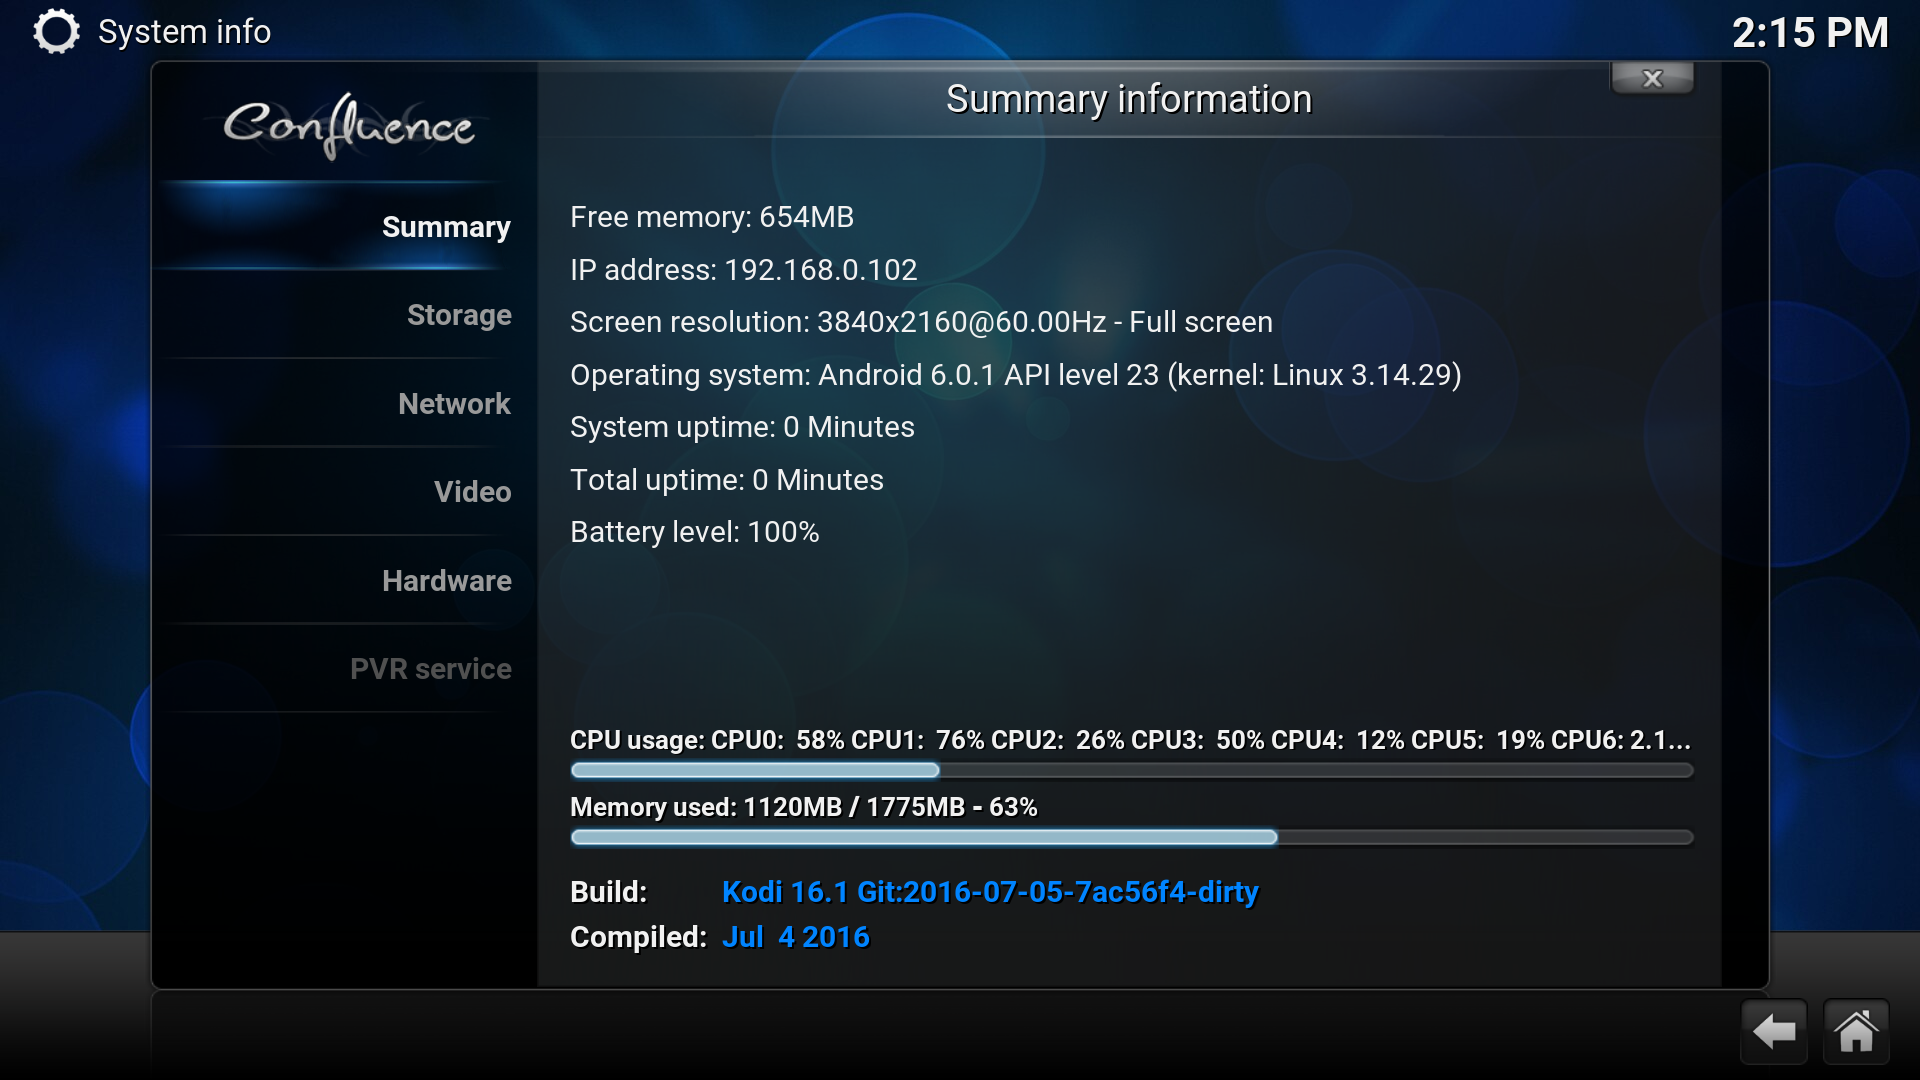Click the IP address 192.168.0.102 line
This screenshot has height=1080, width=1920.
pos(743,270)
